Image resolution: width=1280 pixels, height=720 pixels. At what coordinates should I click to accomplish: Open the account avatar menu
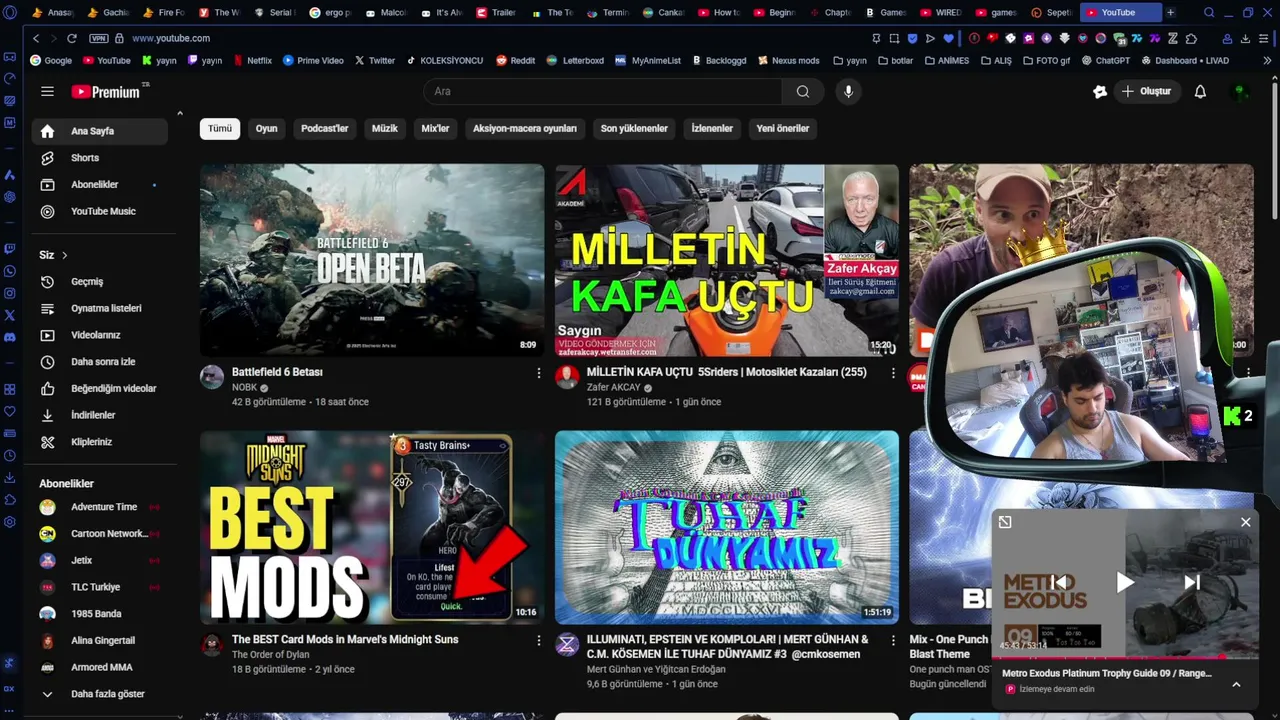pyautogui.click(x=1241, y=91)
